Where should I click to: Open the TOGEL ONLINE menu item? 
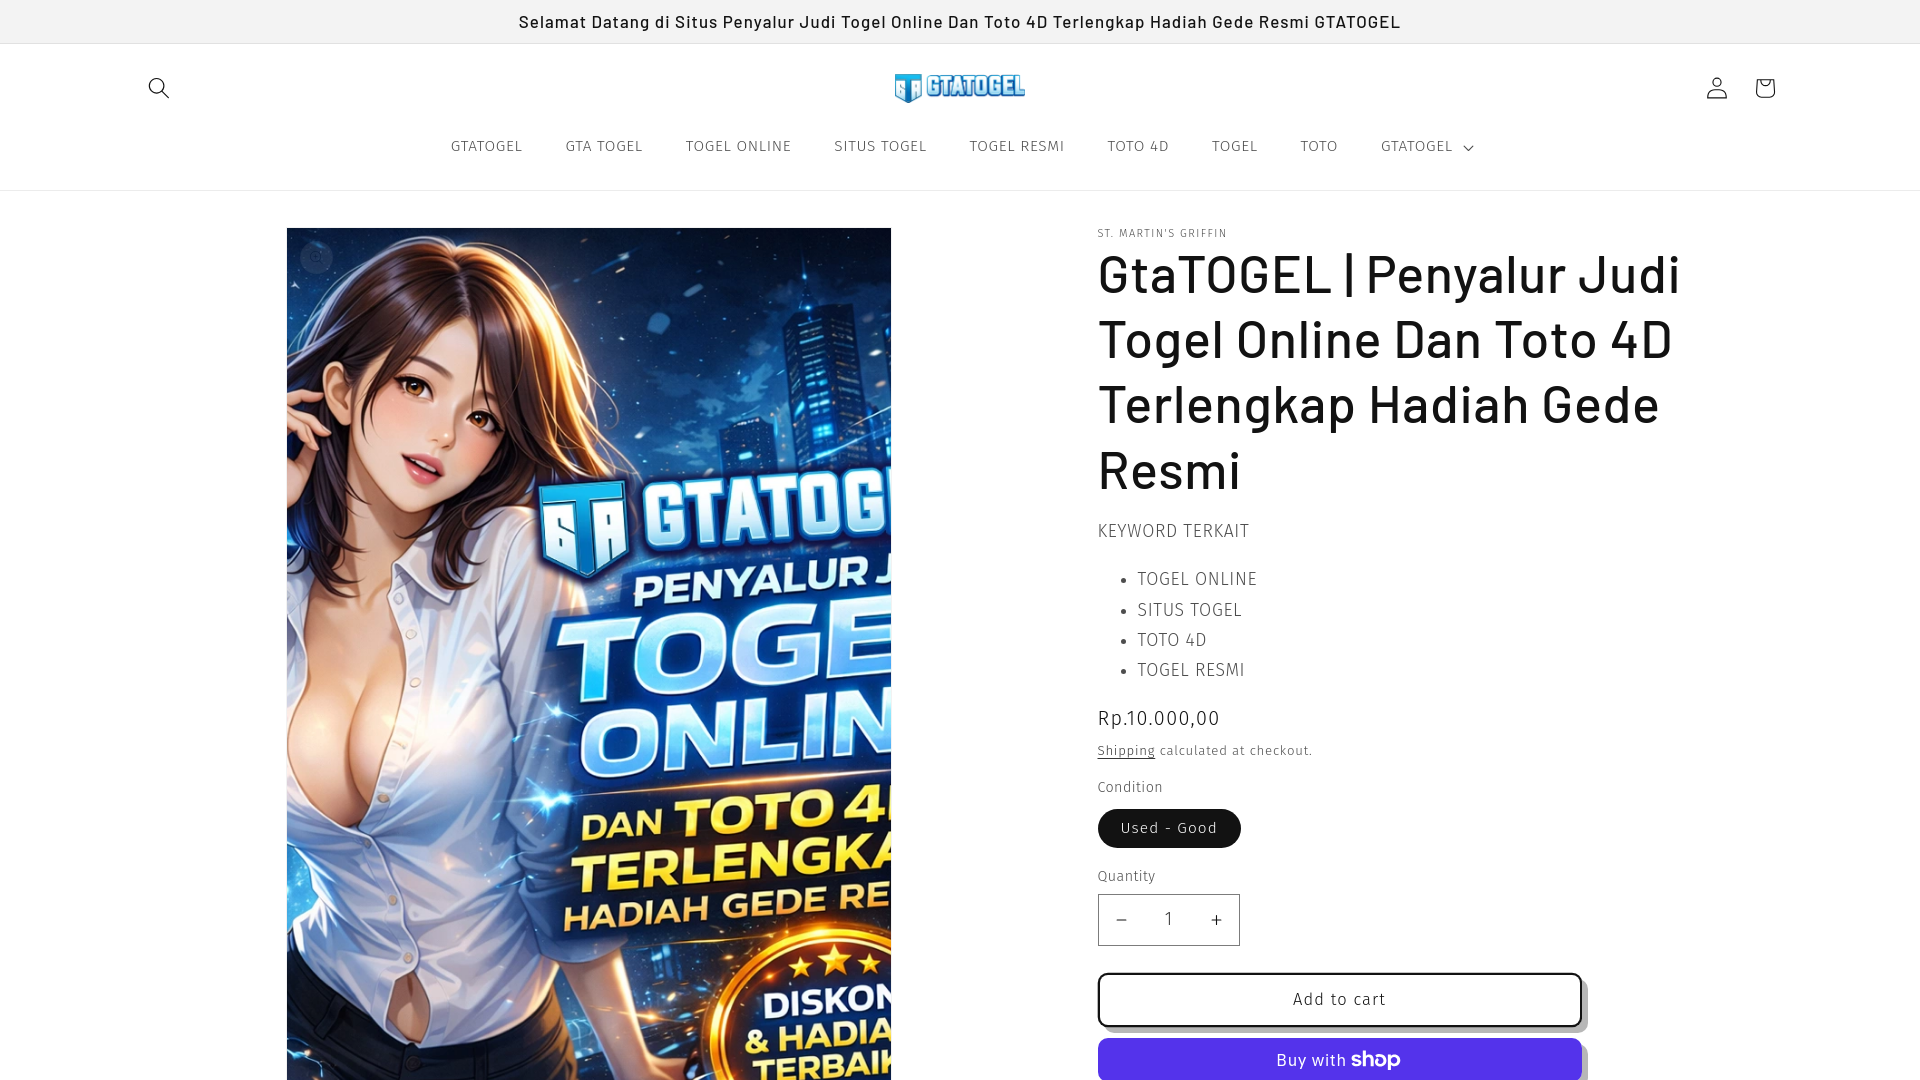[x=738, y=147]
